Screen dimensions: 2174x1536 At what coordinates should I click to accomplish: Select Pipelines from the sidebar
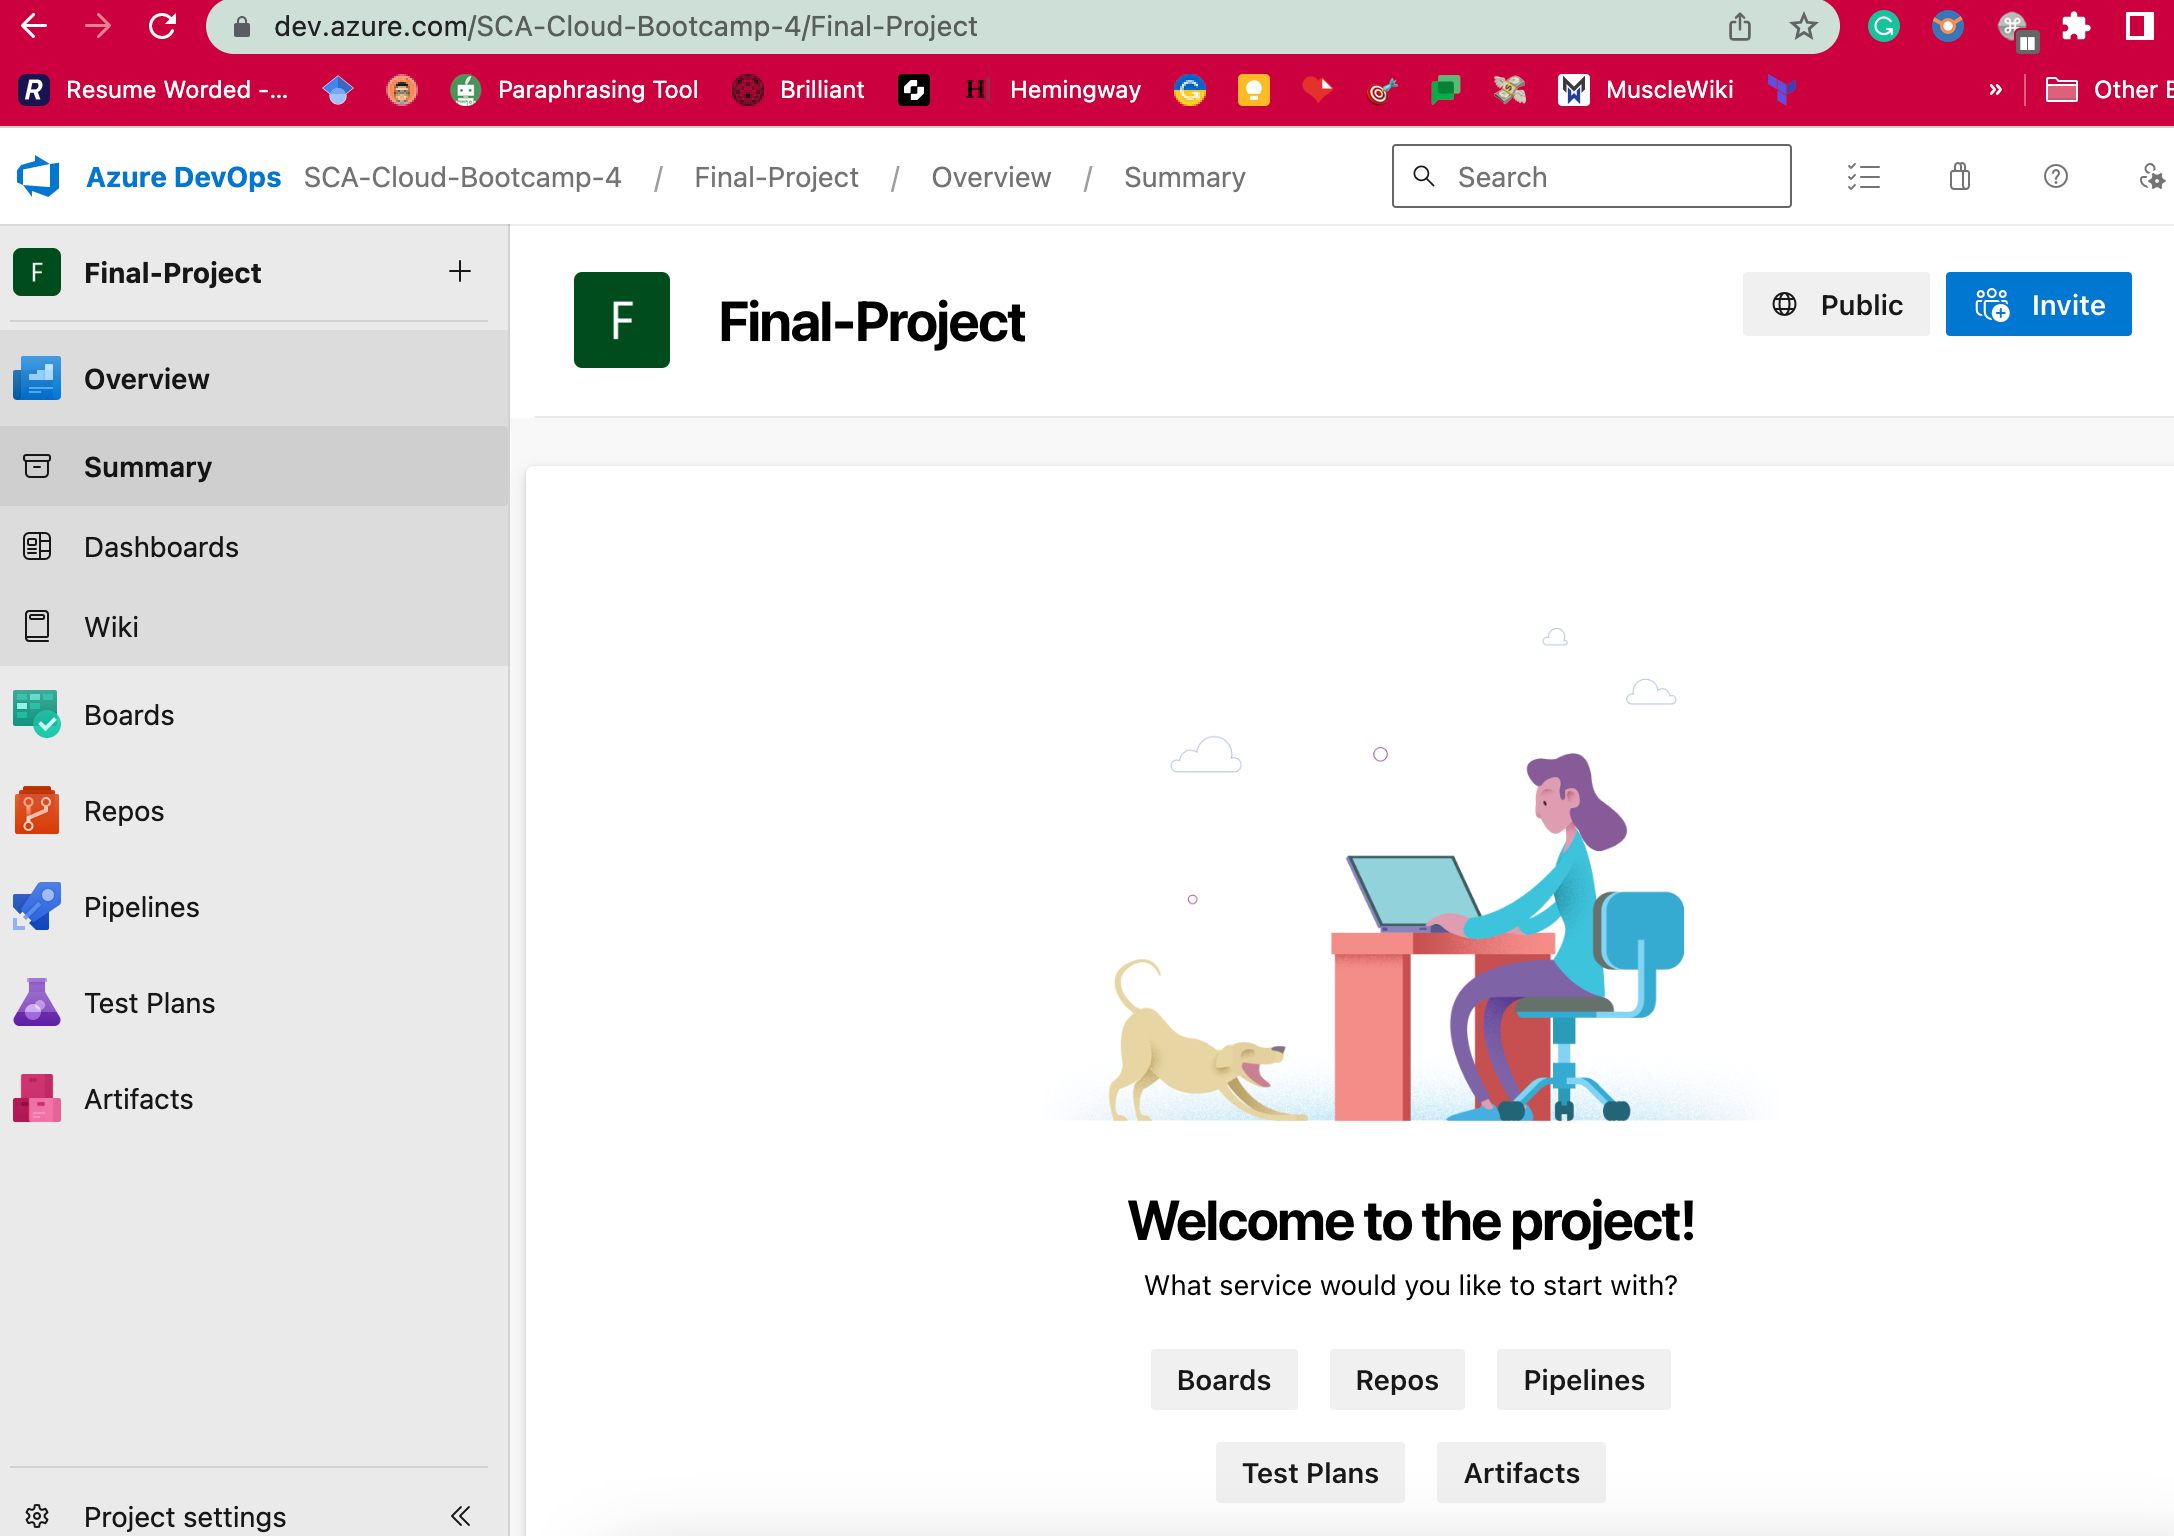(141, 906)
